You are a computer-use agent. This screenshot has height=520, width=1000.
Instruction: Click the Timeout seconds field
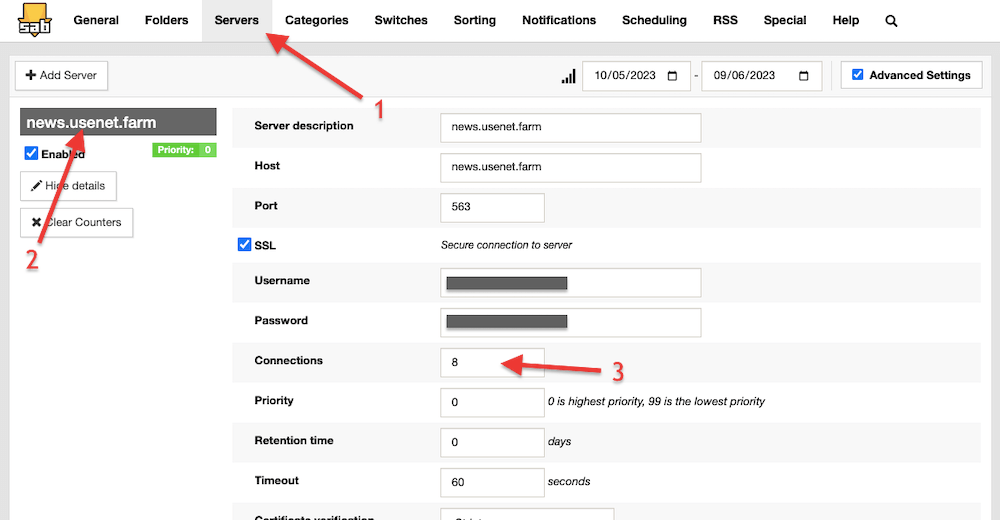pos(491,482)
